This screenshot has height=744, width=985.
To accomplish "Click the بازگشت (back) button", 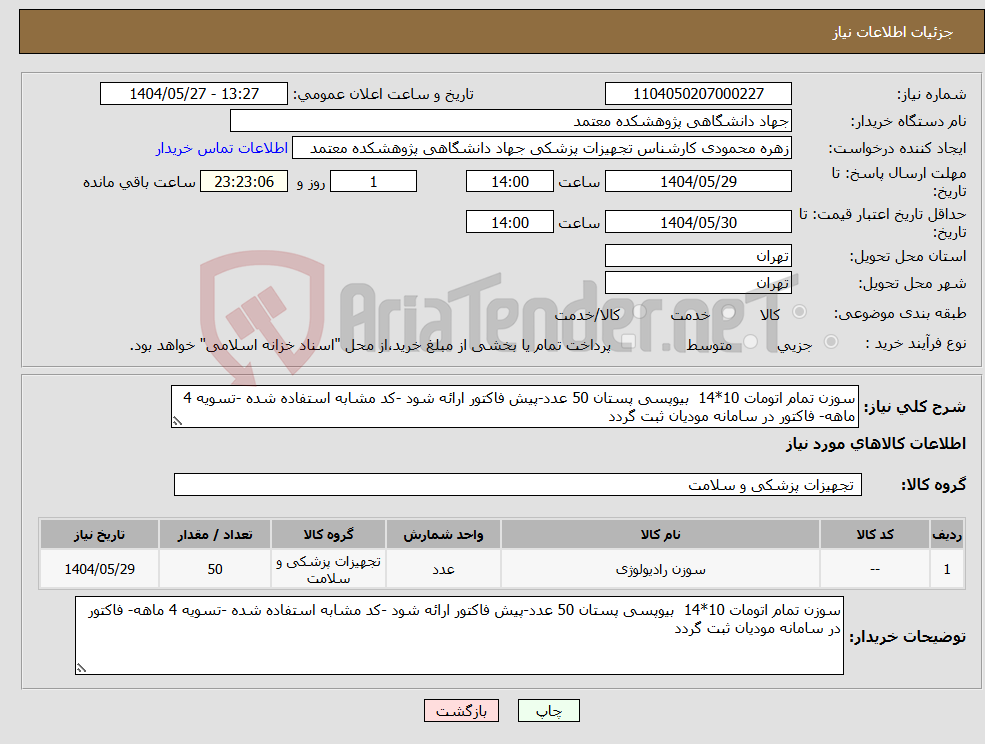I will tap(461, 711).
